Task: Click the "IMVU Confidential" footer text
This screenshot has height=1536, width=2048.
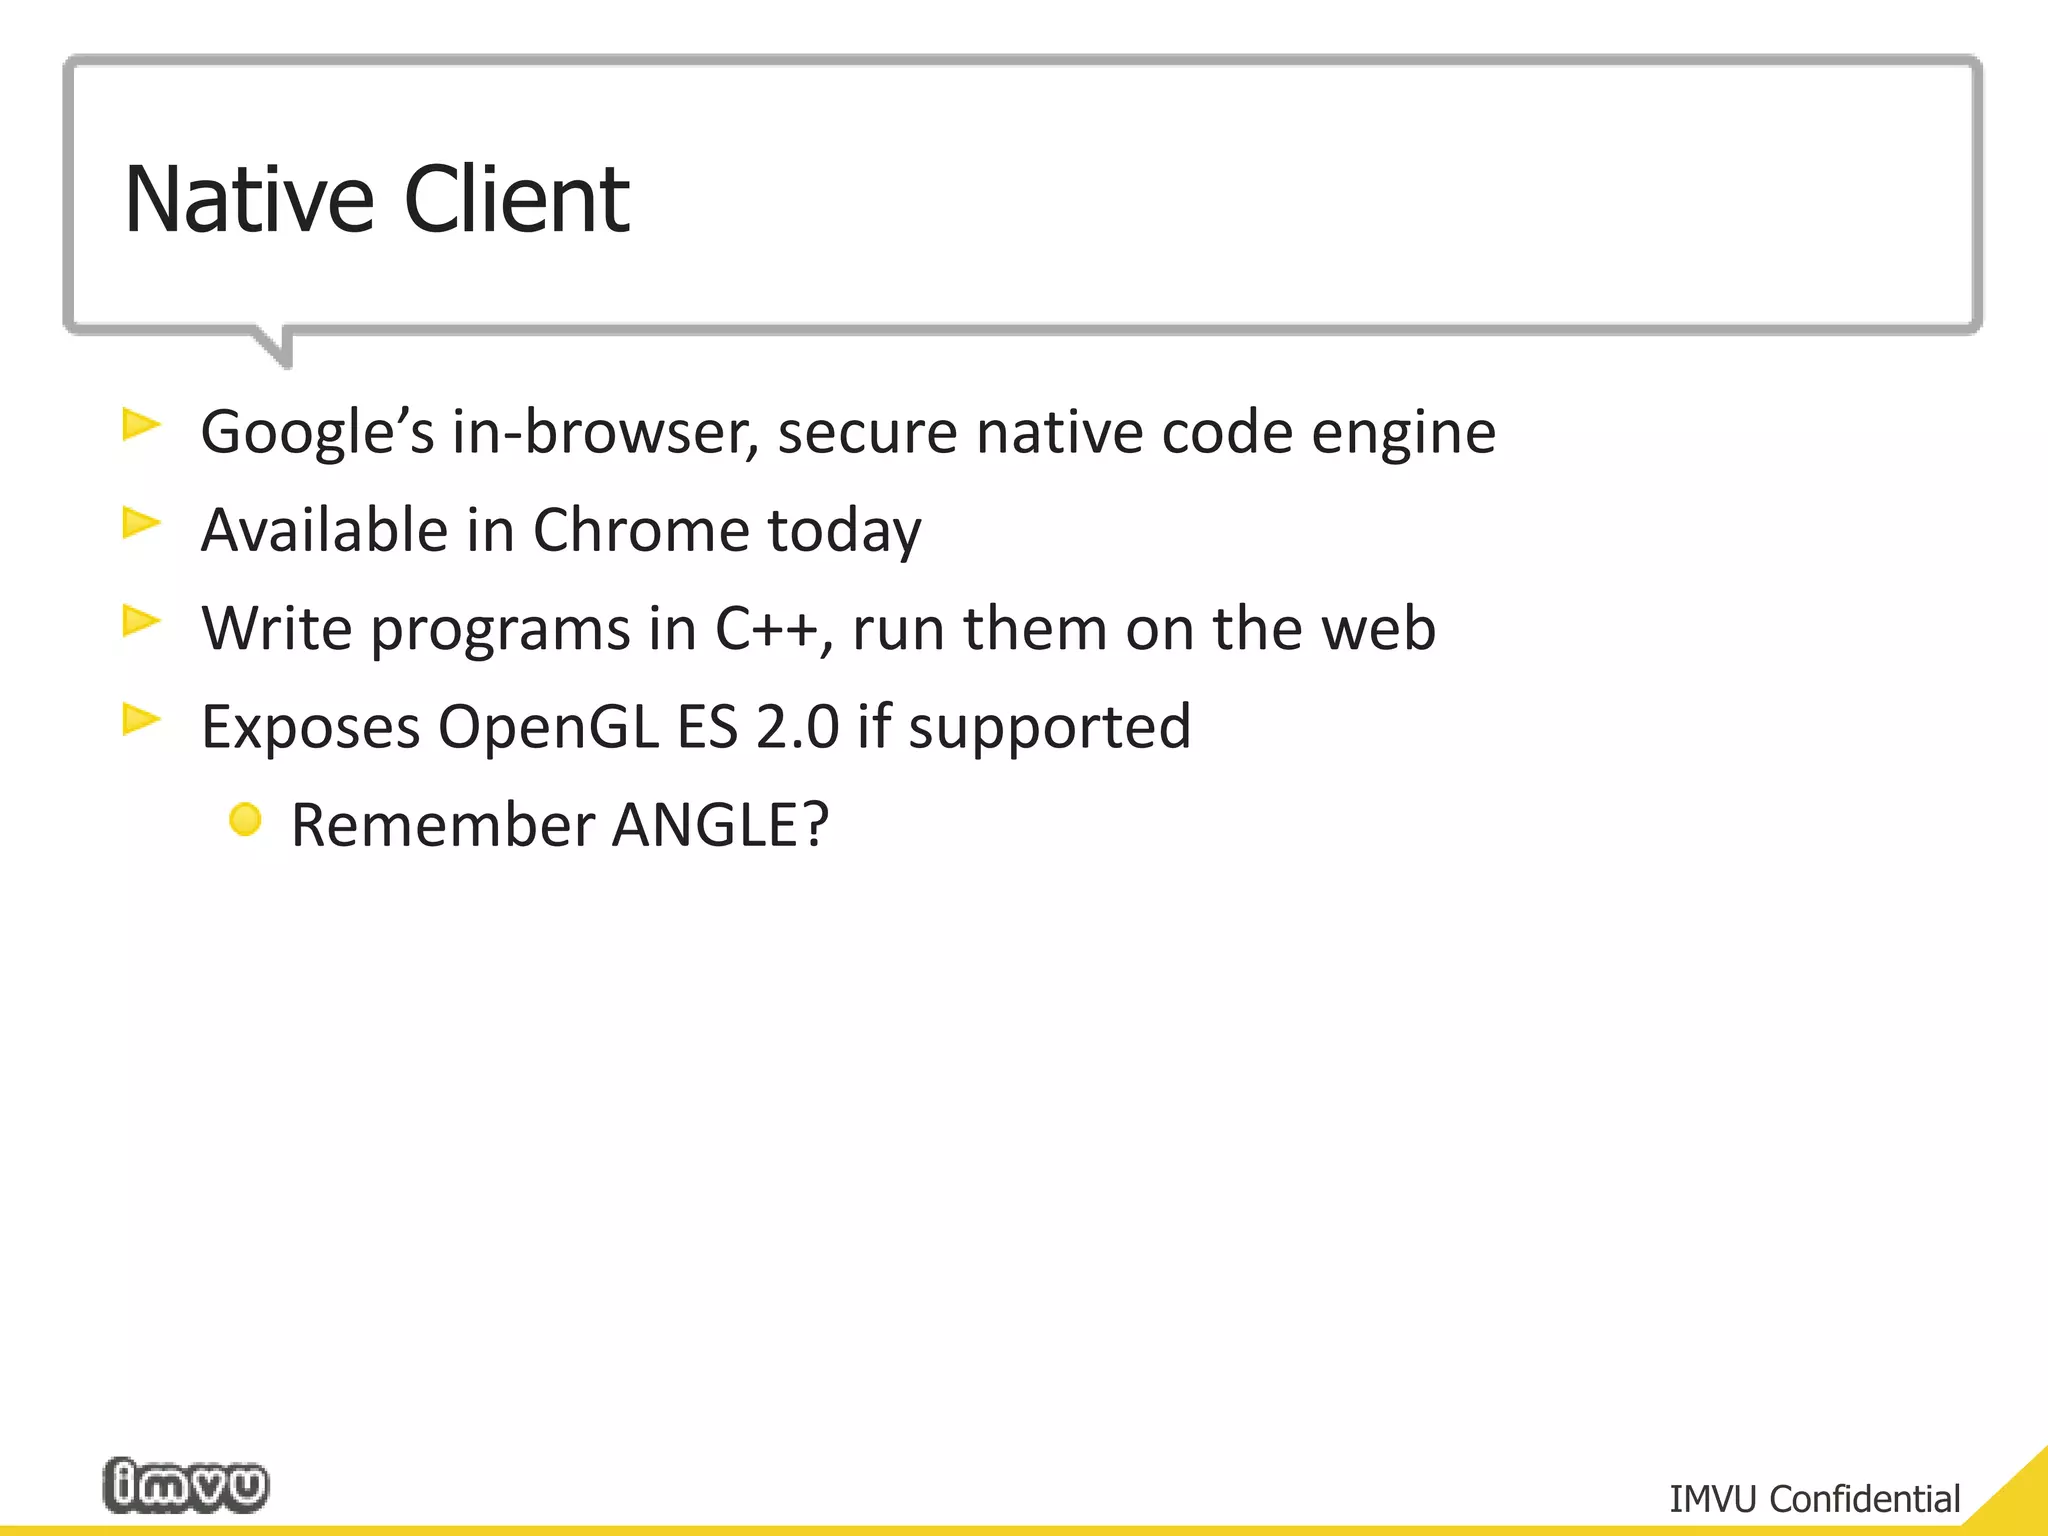Action: (x=1814, y=1499)
